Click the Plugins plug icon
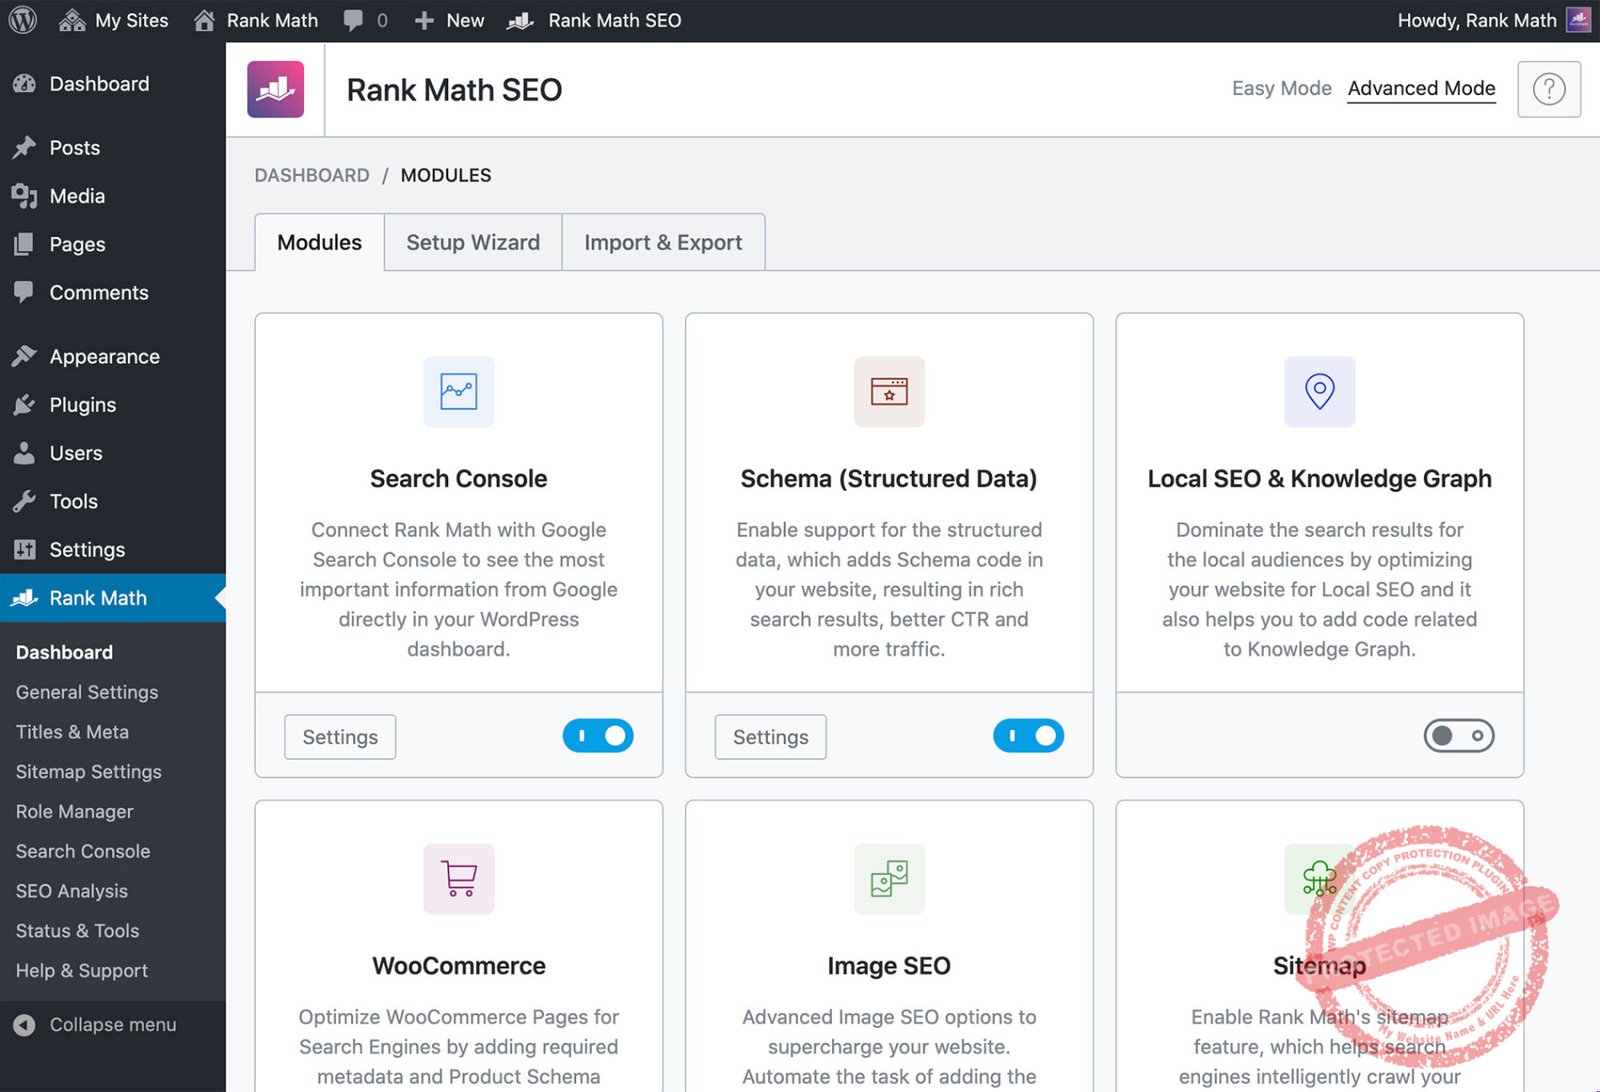 point(24,405)
